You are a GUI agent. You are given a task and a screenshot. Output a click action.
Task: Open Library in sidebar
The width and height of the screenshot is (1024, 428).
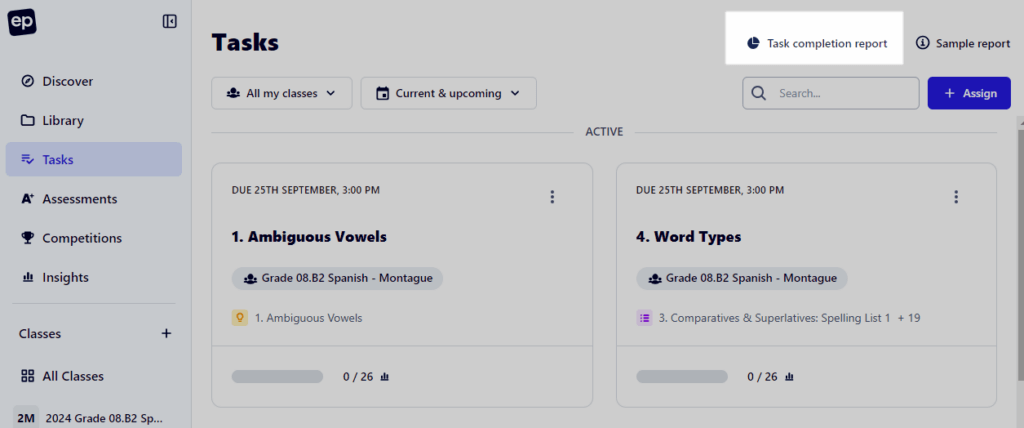(93, 121)
